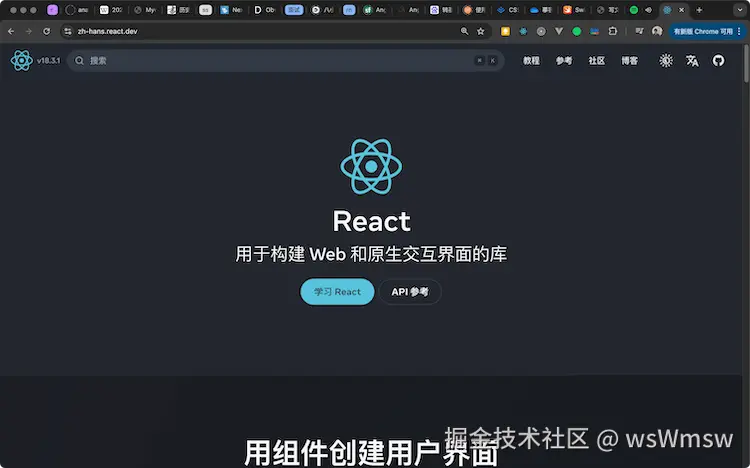This screenshot has width=750, height=468.
Task: Open the 博客 navigation link
Action: click(x=629, y=60)
